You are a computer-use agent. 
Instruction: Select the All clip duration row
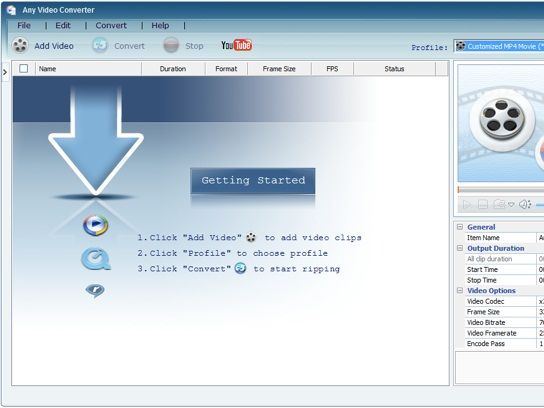504,259
